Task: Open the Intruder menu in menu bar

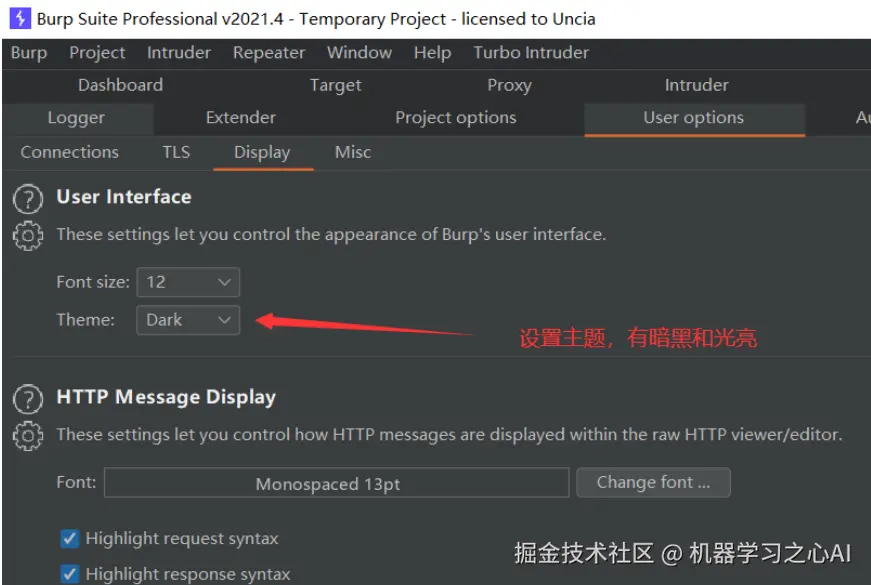Action: tap(179, 53)
